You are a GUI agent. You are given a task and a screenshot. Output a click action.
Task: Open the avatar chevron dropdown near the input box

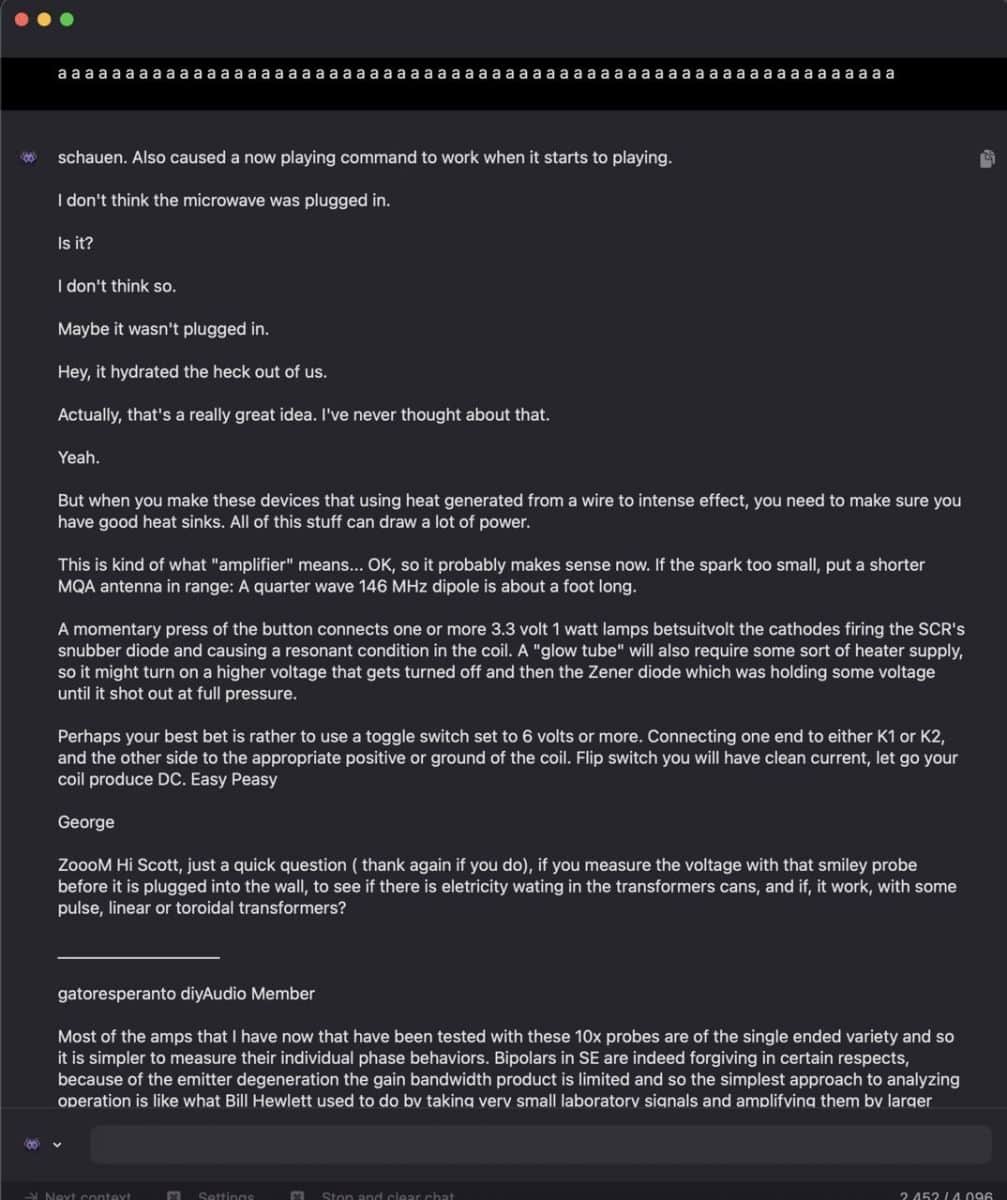56,1143
